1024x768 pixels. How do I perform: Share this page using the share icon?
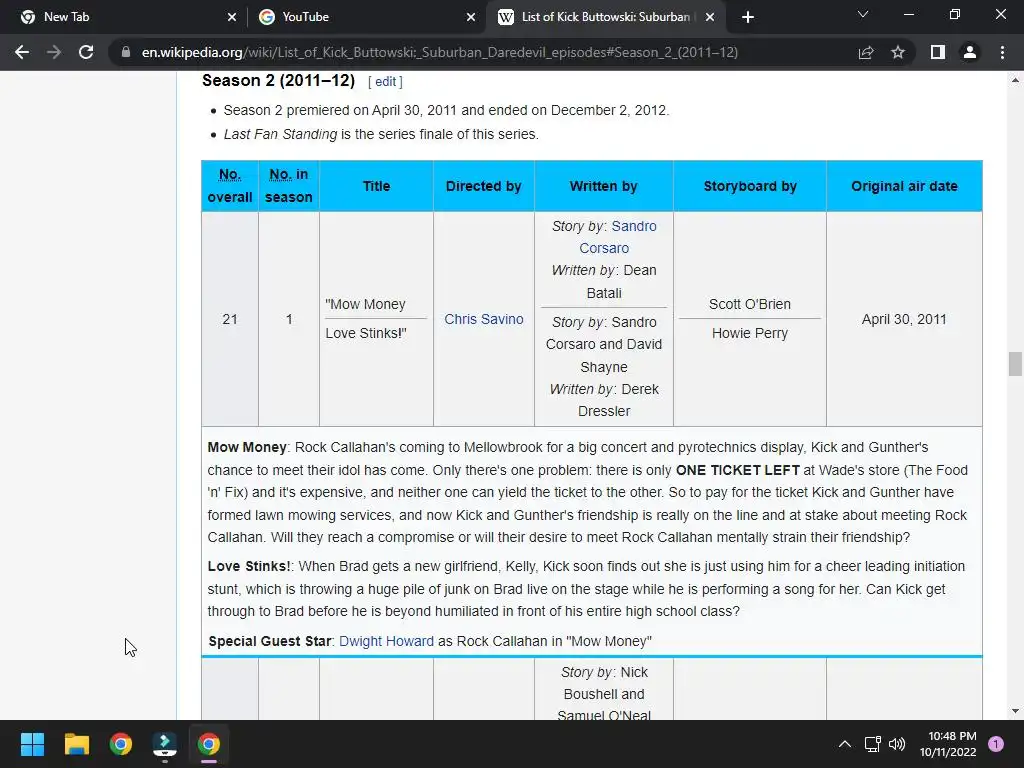click(866, 52)
